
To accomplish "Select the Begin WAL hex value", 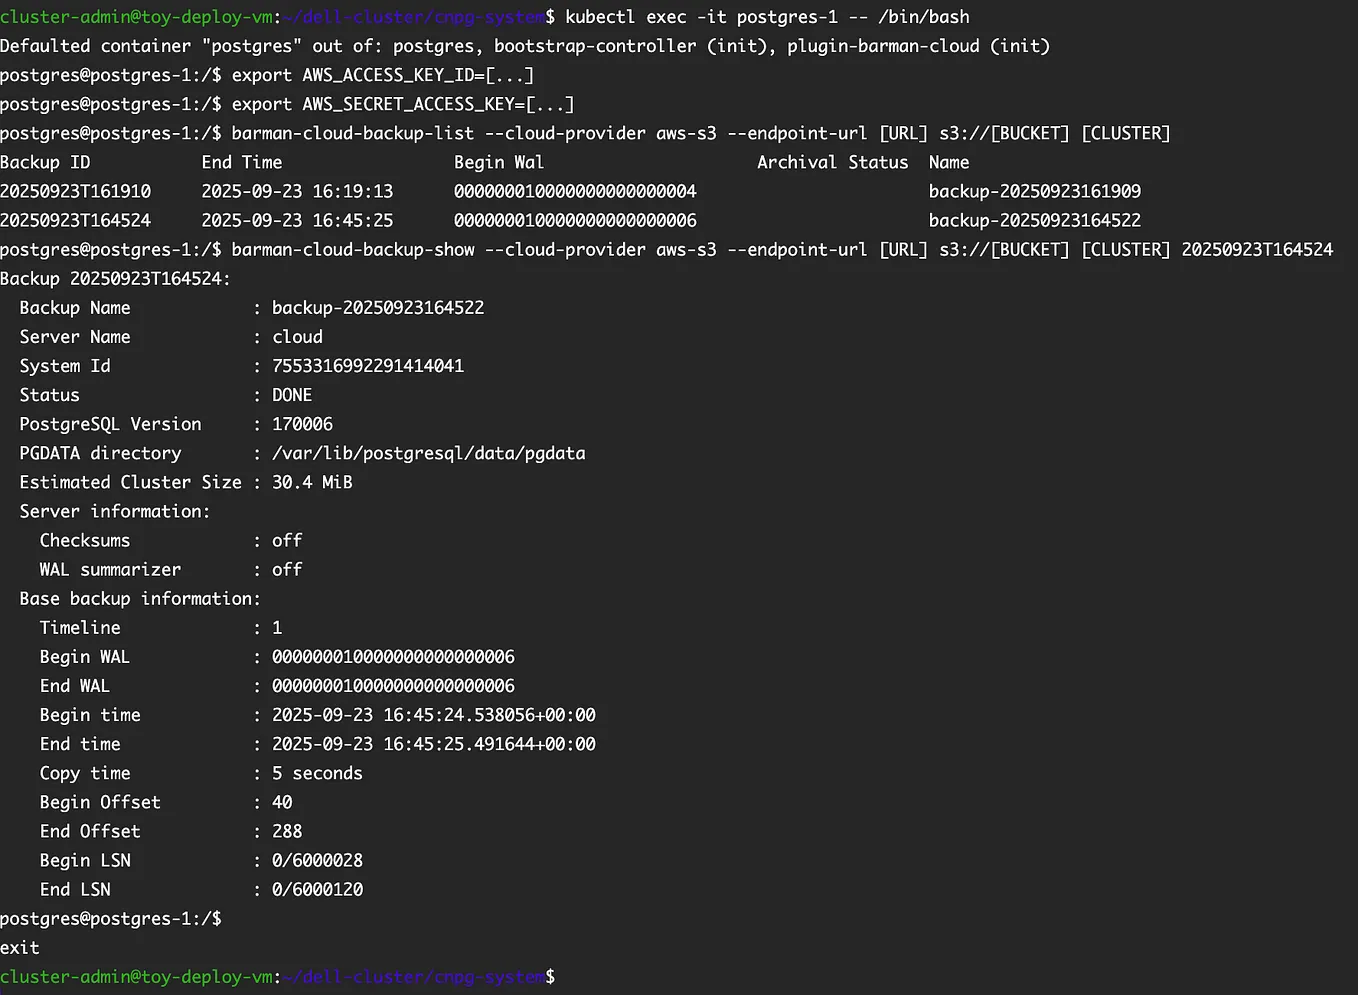I will pyautogui.click(x=393, y=656).
